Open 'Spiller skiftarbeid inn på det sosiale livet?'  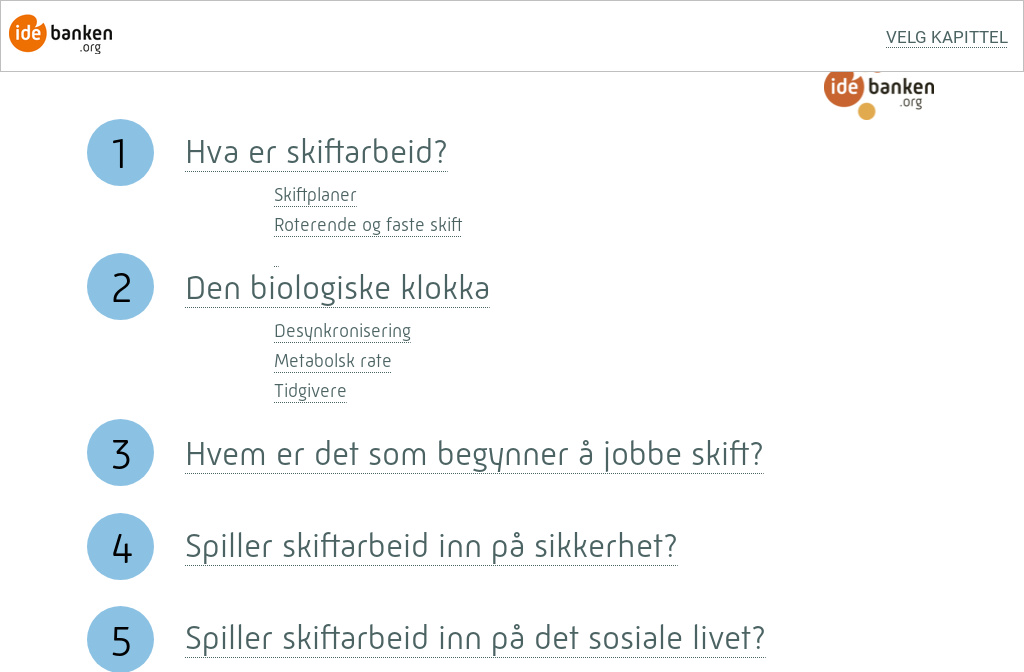(x=474, y=638)
